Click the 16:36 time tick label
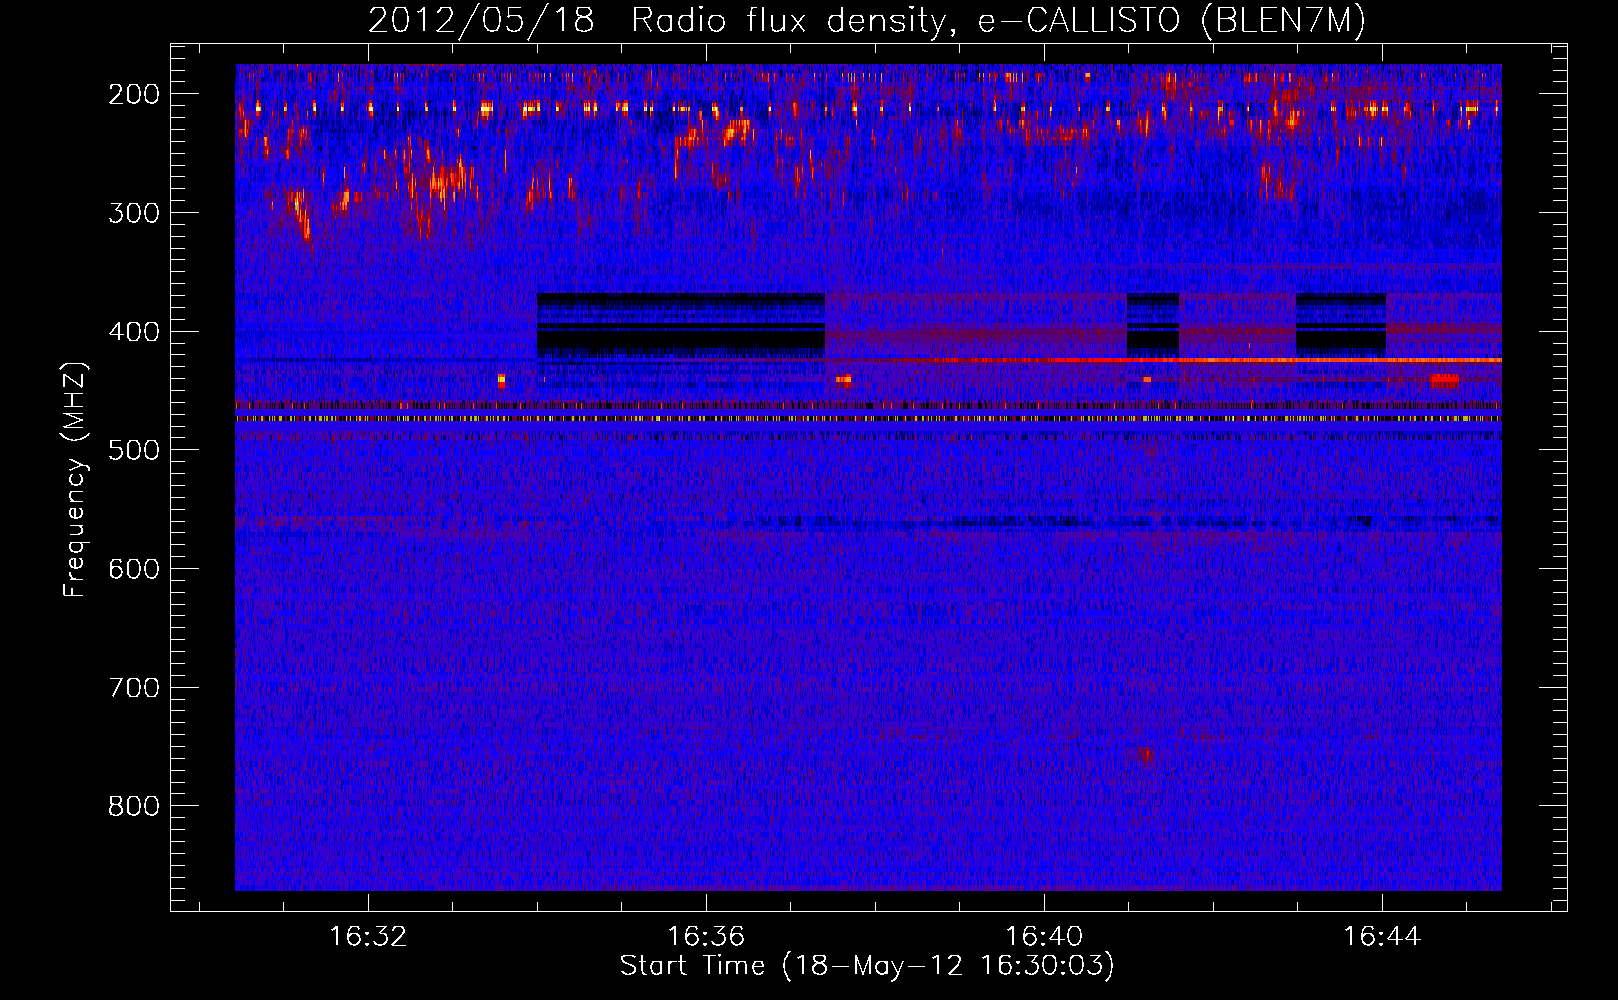1618x1000 pixels. (706, 936)
